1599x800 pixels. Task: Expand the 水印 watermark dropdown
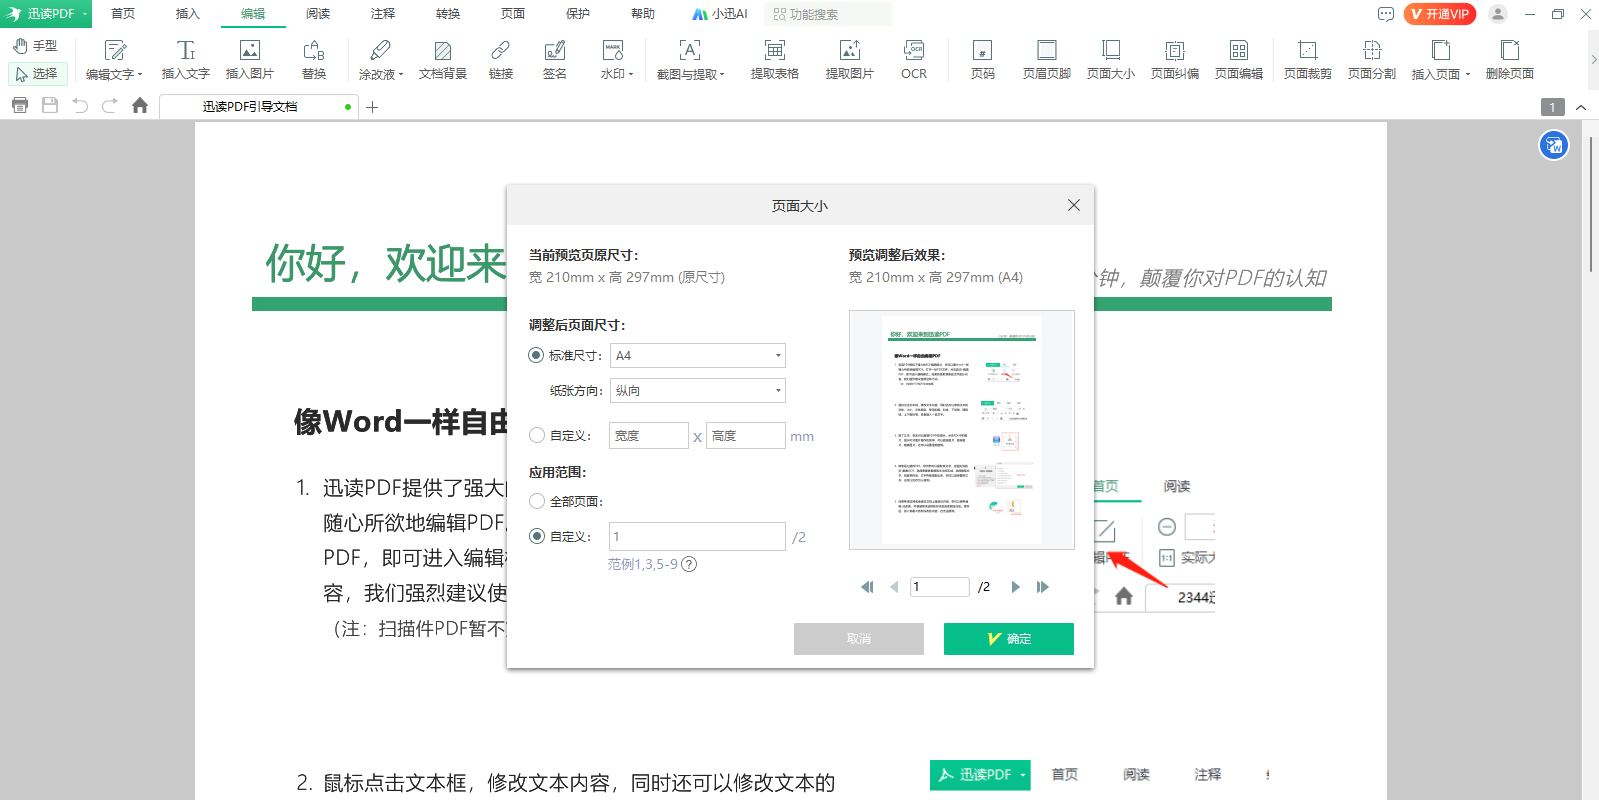[x=631, y=75]
